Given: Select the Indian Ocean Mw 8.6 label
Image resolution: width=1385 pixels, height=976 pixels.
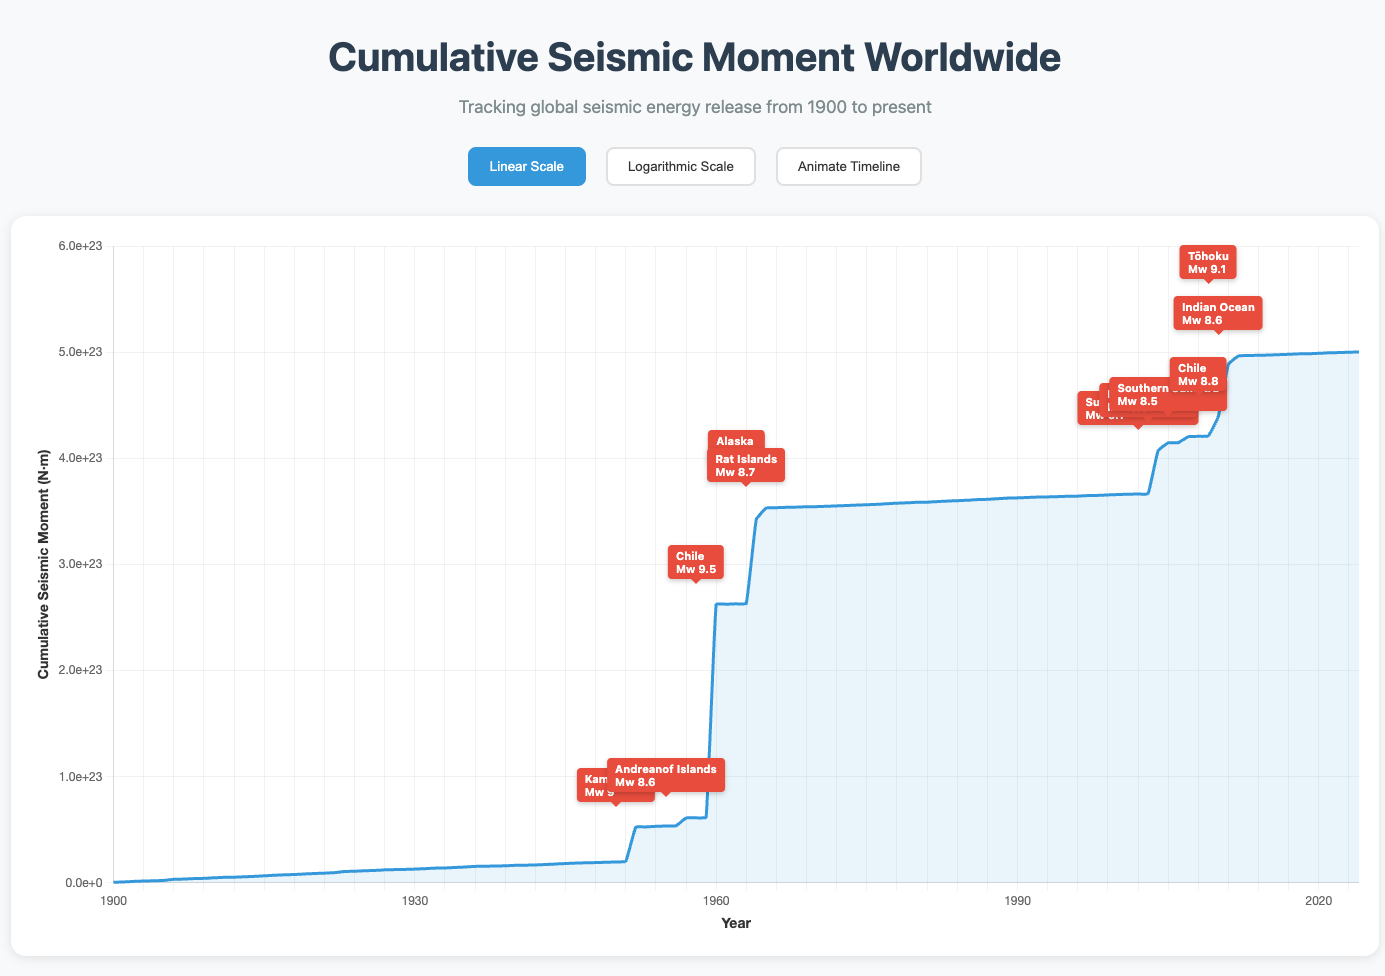Looking at the screenshot, I should (x=1217, y=313).
